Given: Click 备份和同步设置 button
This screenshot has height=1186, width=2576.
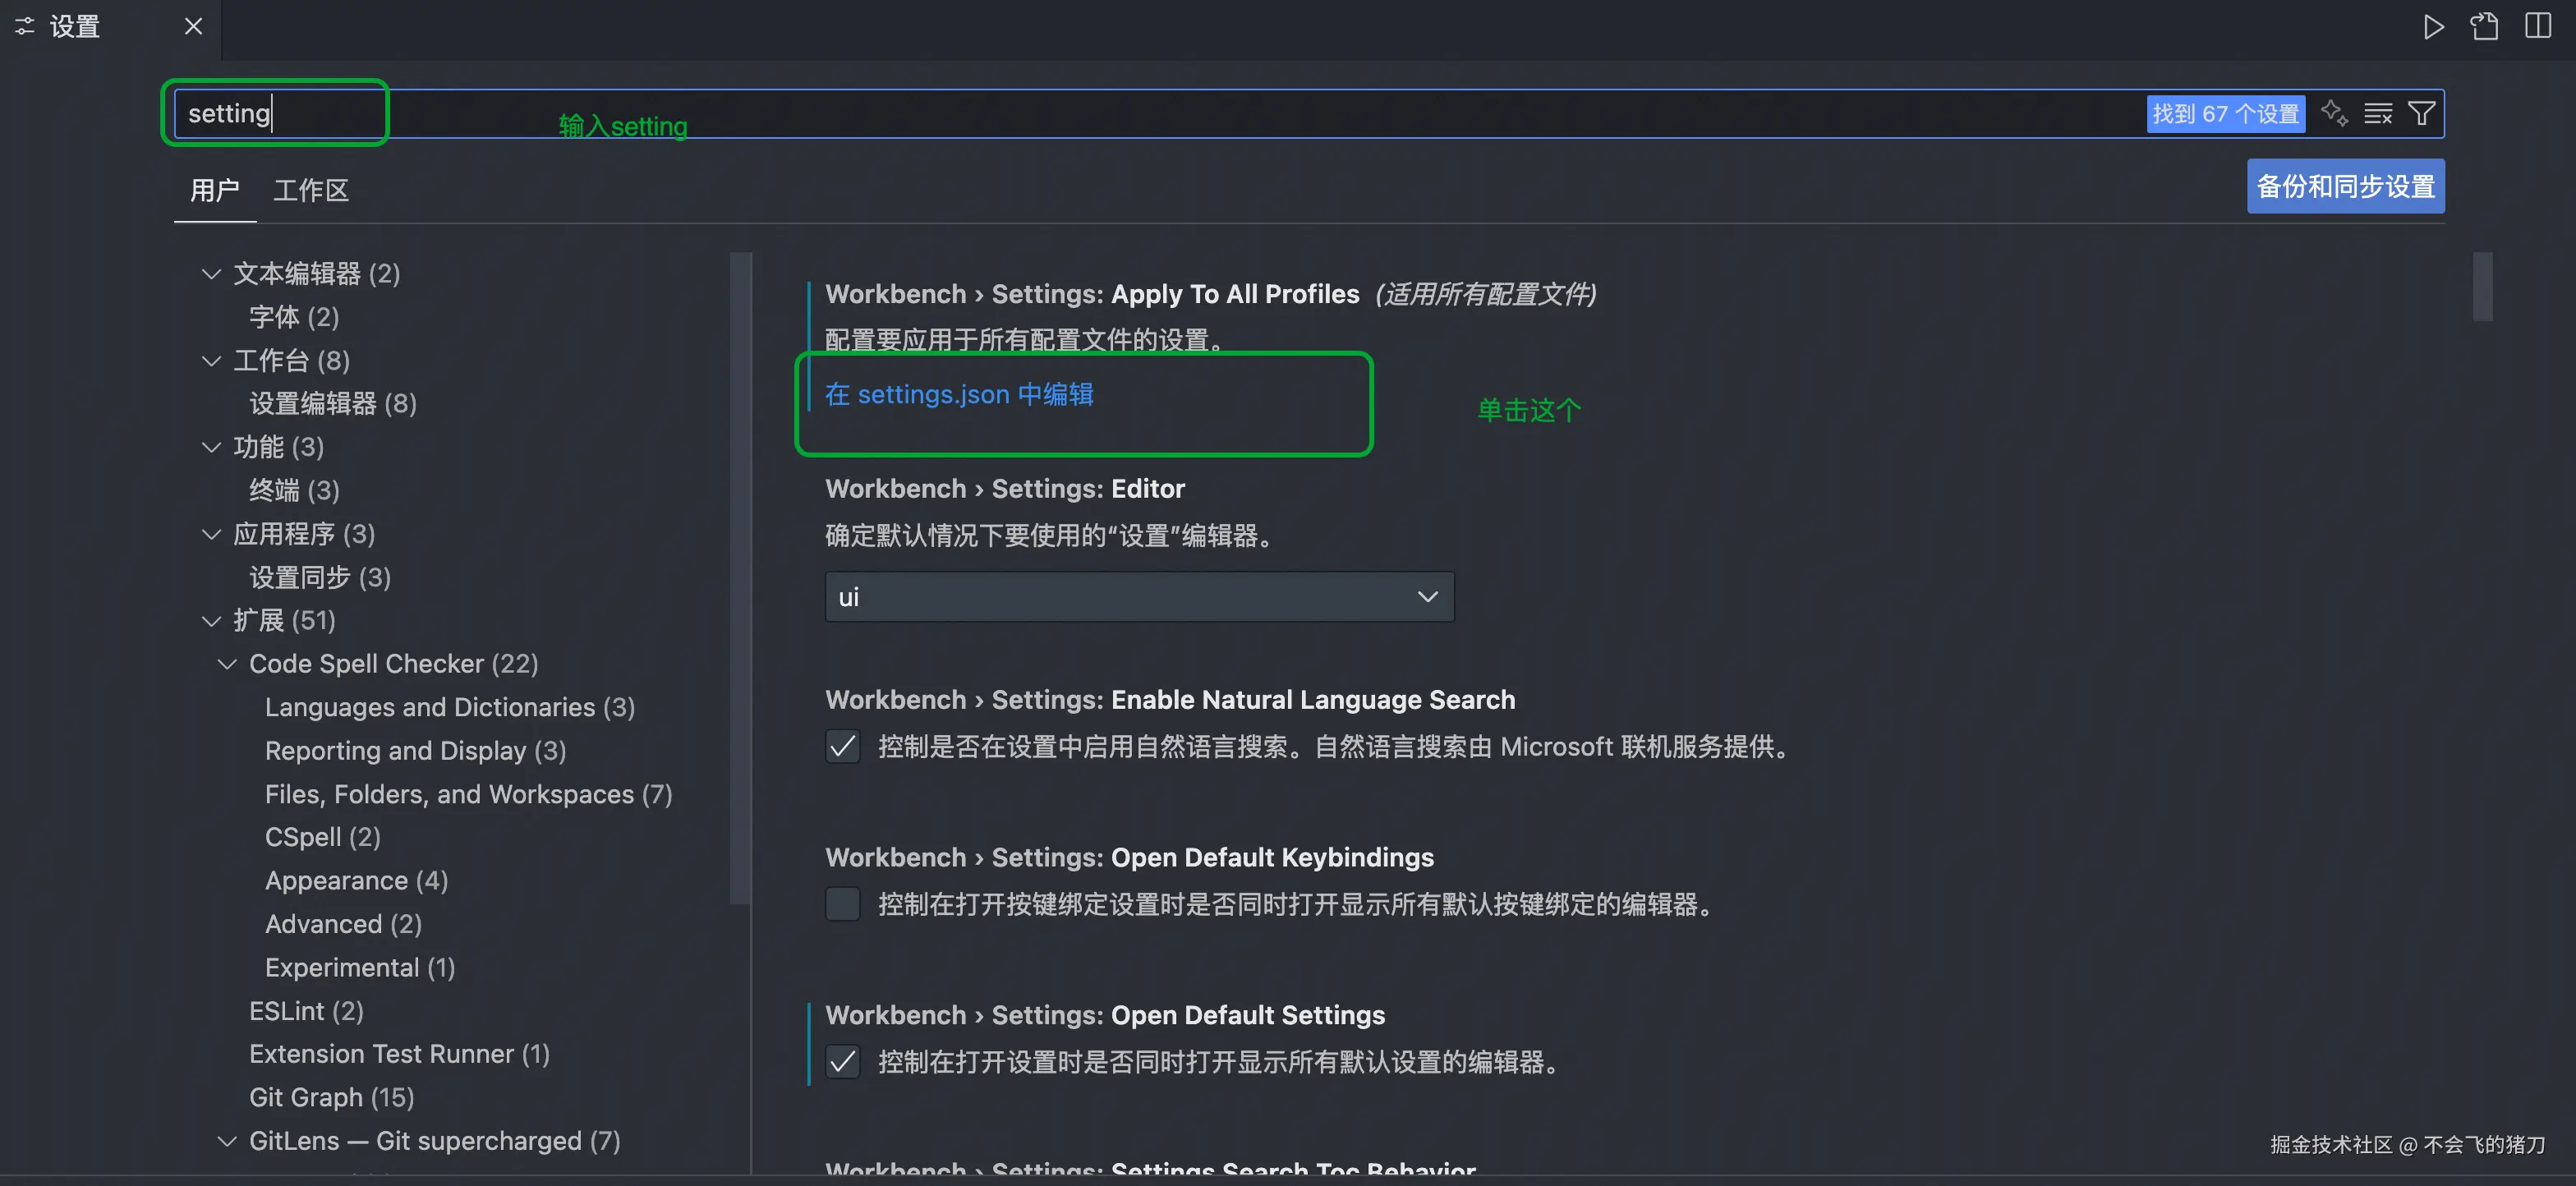Looking at the screenshot, I should [x=2345, y=186].
